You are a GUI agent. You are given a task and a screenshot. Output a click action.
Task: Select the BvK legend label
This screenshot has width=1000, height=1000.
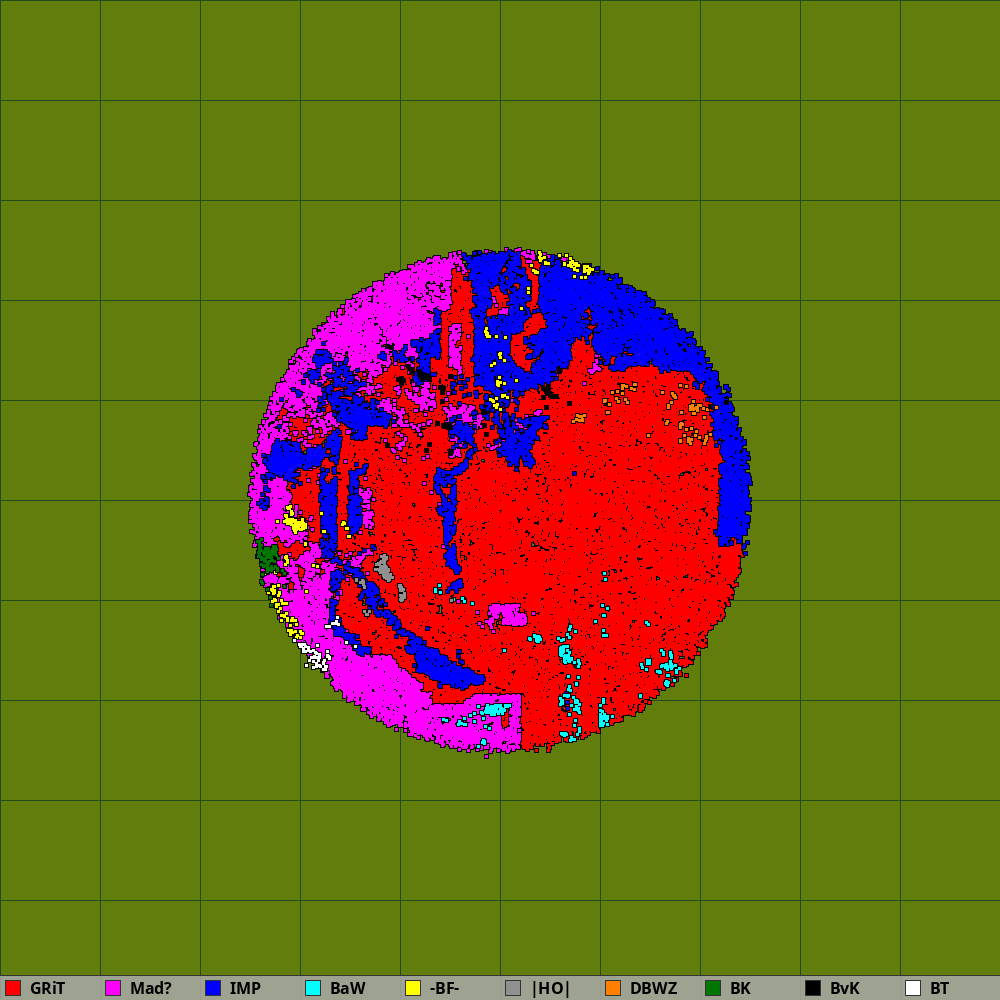[845, 988]
